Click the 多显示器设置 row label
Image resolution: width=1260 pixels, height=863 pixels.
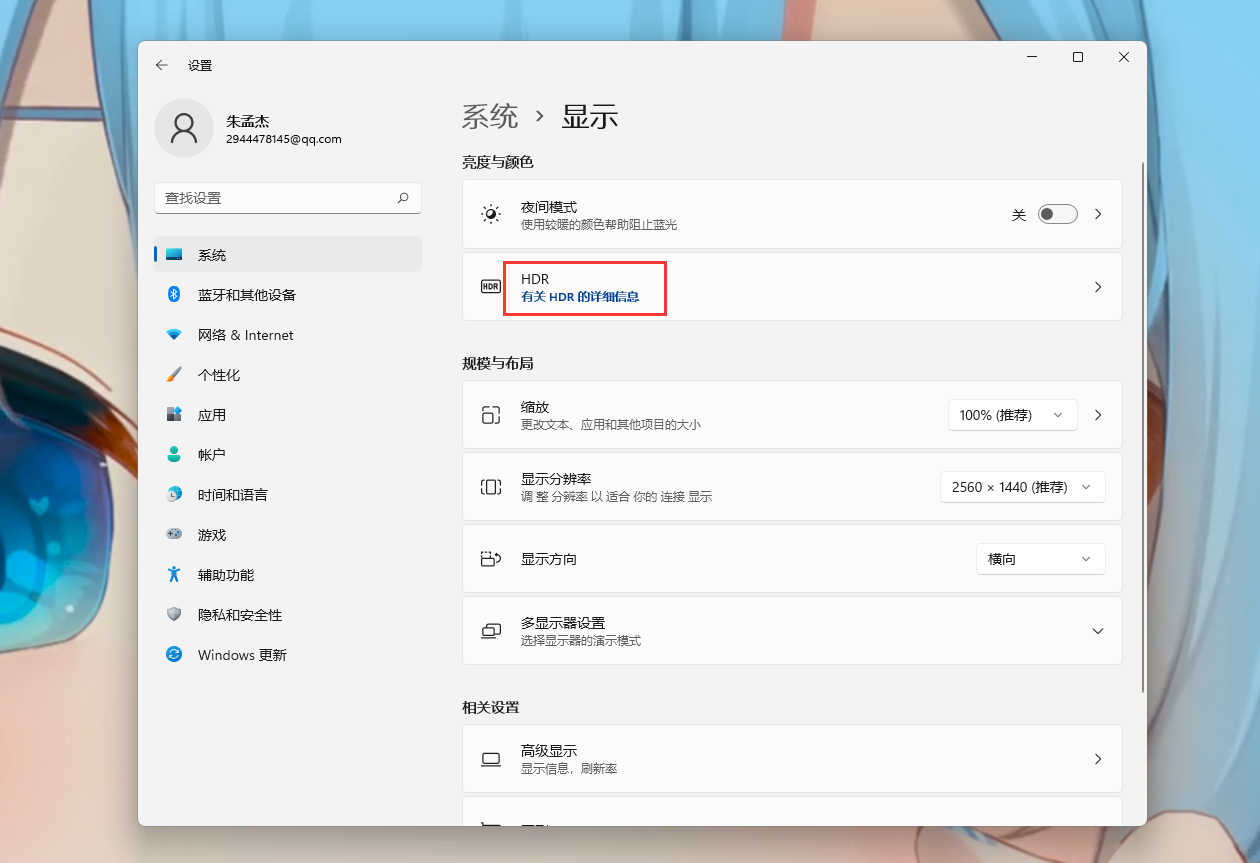click(x=563, y=623)
